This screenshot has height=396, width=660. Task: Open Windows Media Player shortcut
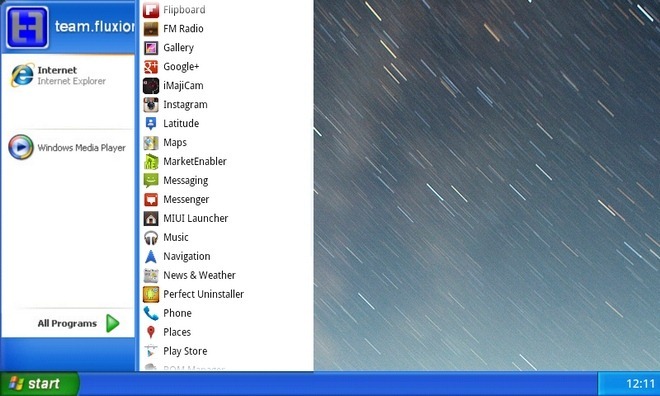(67, 147)
